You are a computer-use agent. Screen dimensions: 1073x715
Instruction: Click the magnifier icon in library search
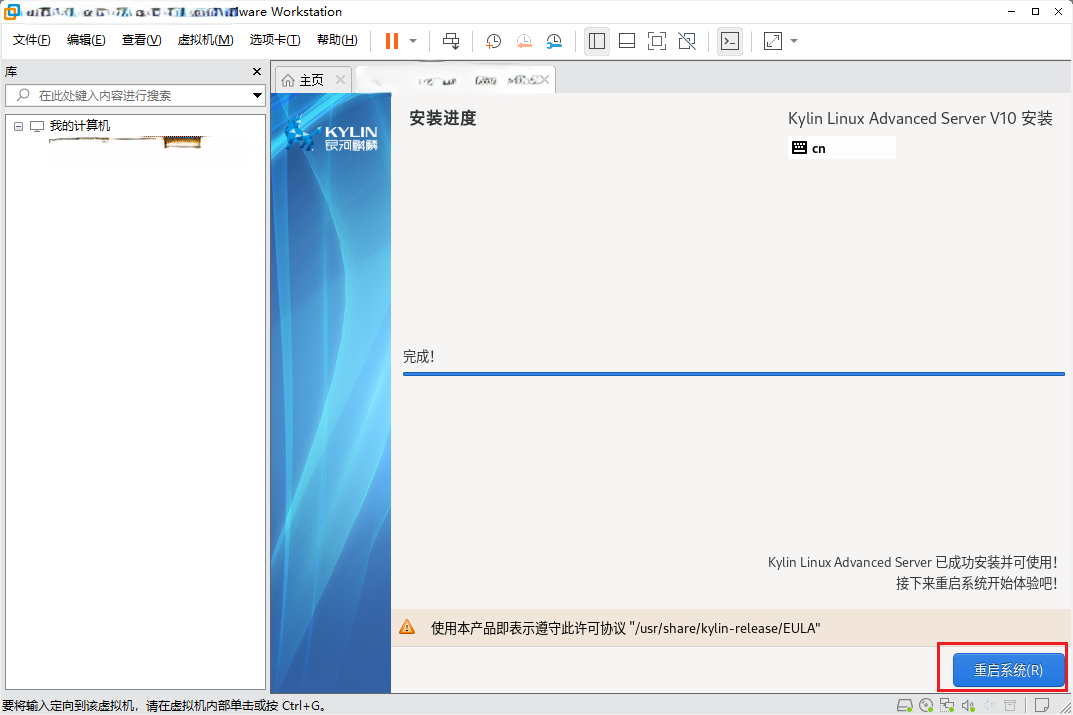(23, 95)
